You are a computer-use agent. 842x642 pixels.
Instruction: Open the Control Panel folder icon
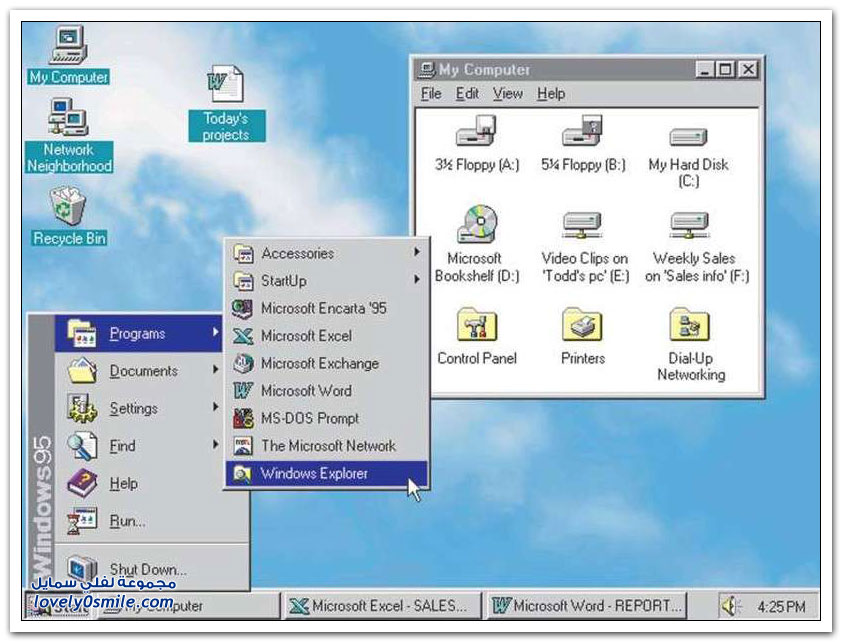(477, 325)
